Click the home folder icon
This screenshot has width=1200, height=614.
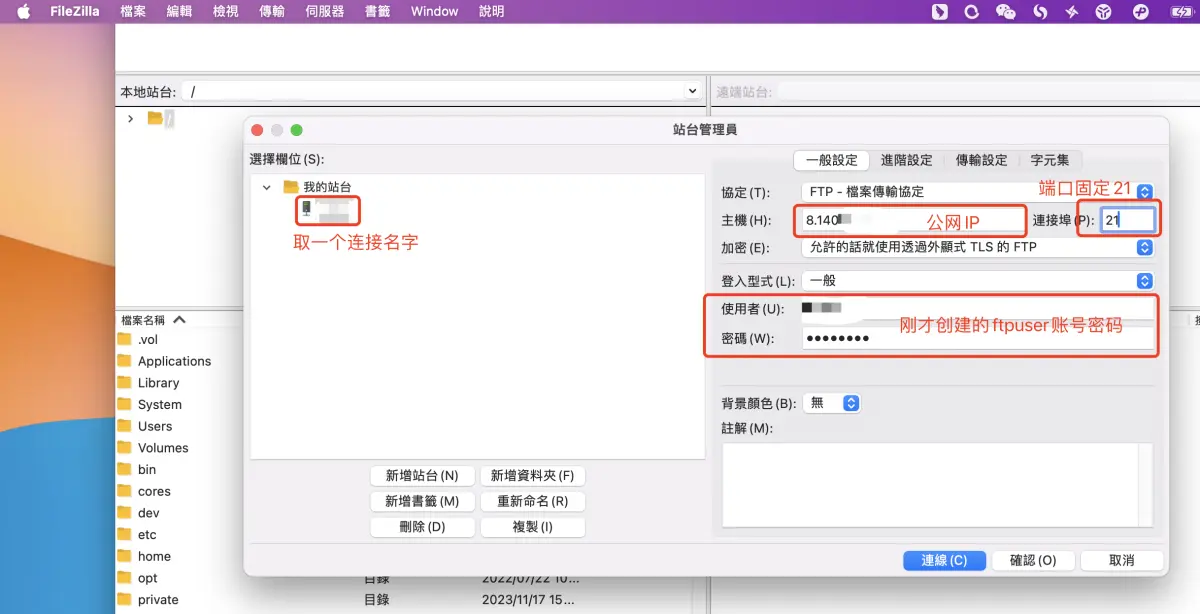coord(125,556)
